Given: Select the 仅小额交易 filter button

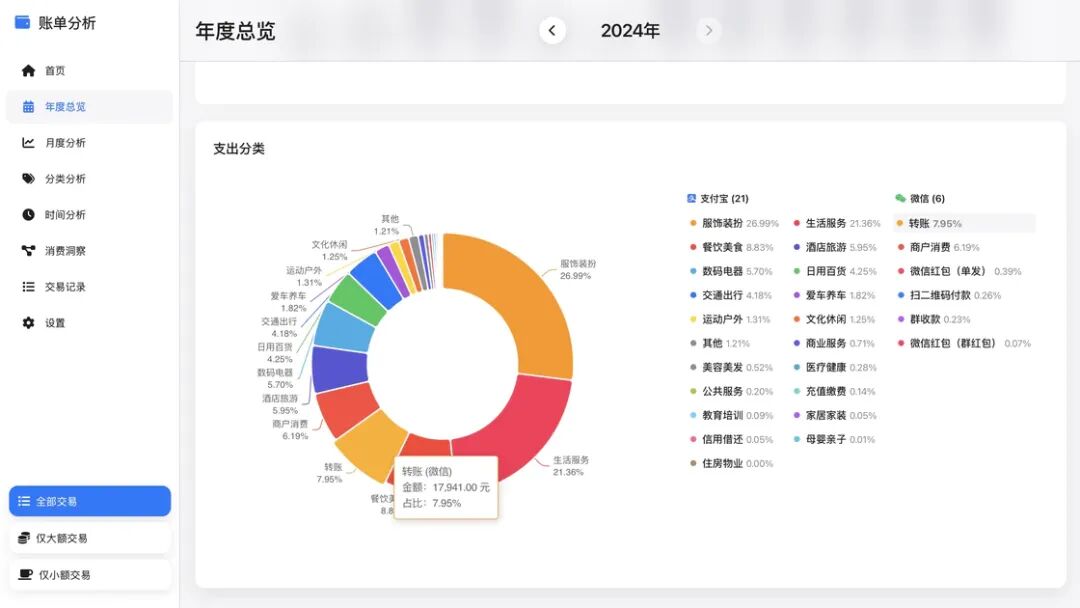Looking at the screenshot, I should (90, 574).
